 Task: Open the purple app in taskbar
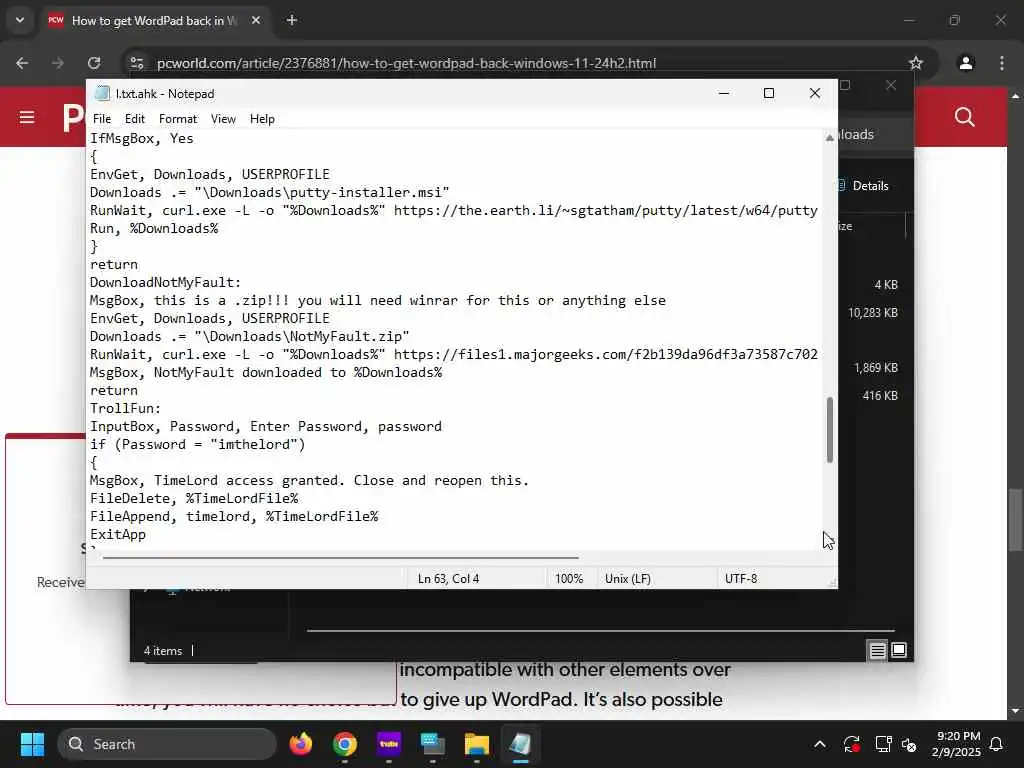(x=389, y=744)
